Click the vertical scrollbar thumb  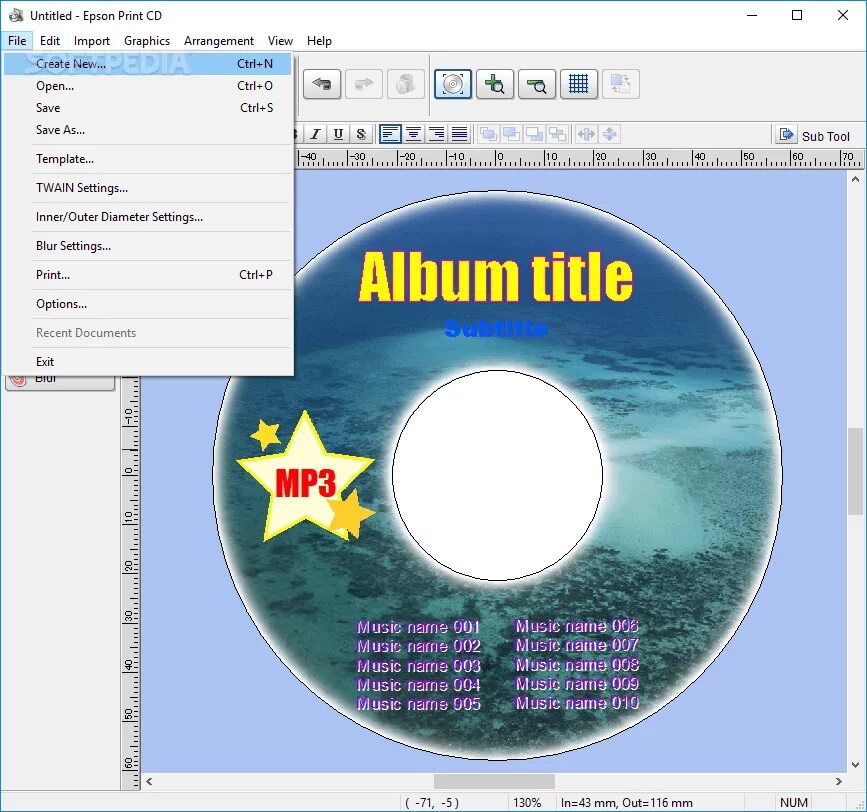click(x=855, y=471)
